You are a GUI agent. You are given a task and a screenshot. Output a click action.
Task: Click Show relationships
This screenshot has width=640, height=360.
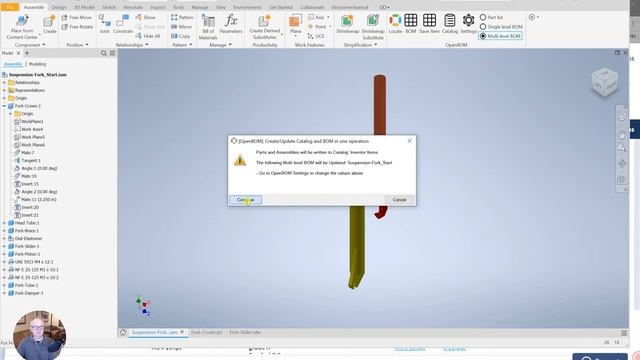(145, 17)
